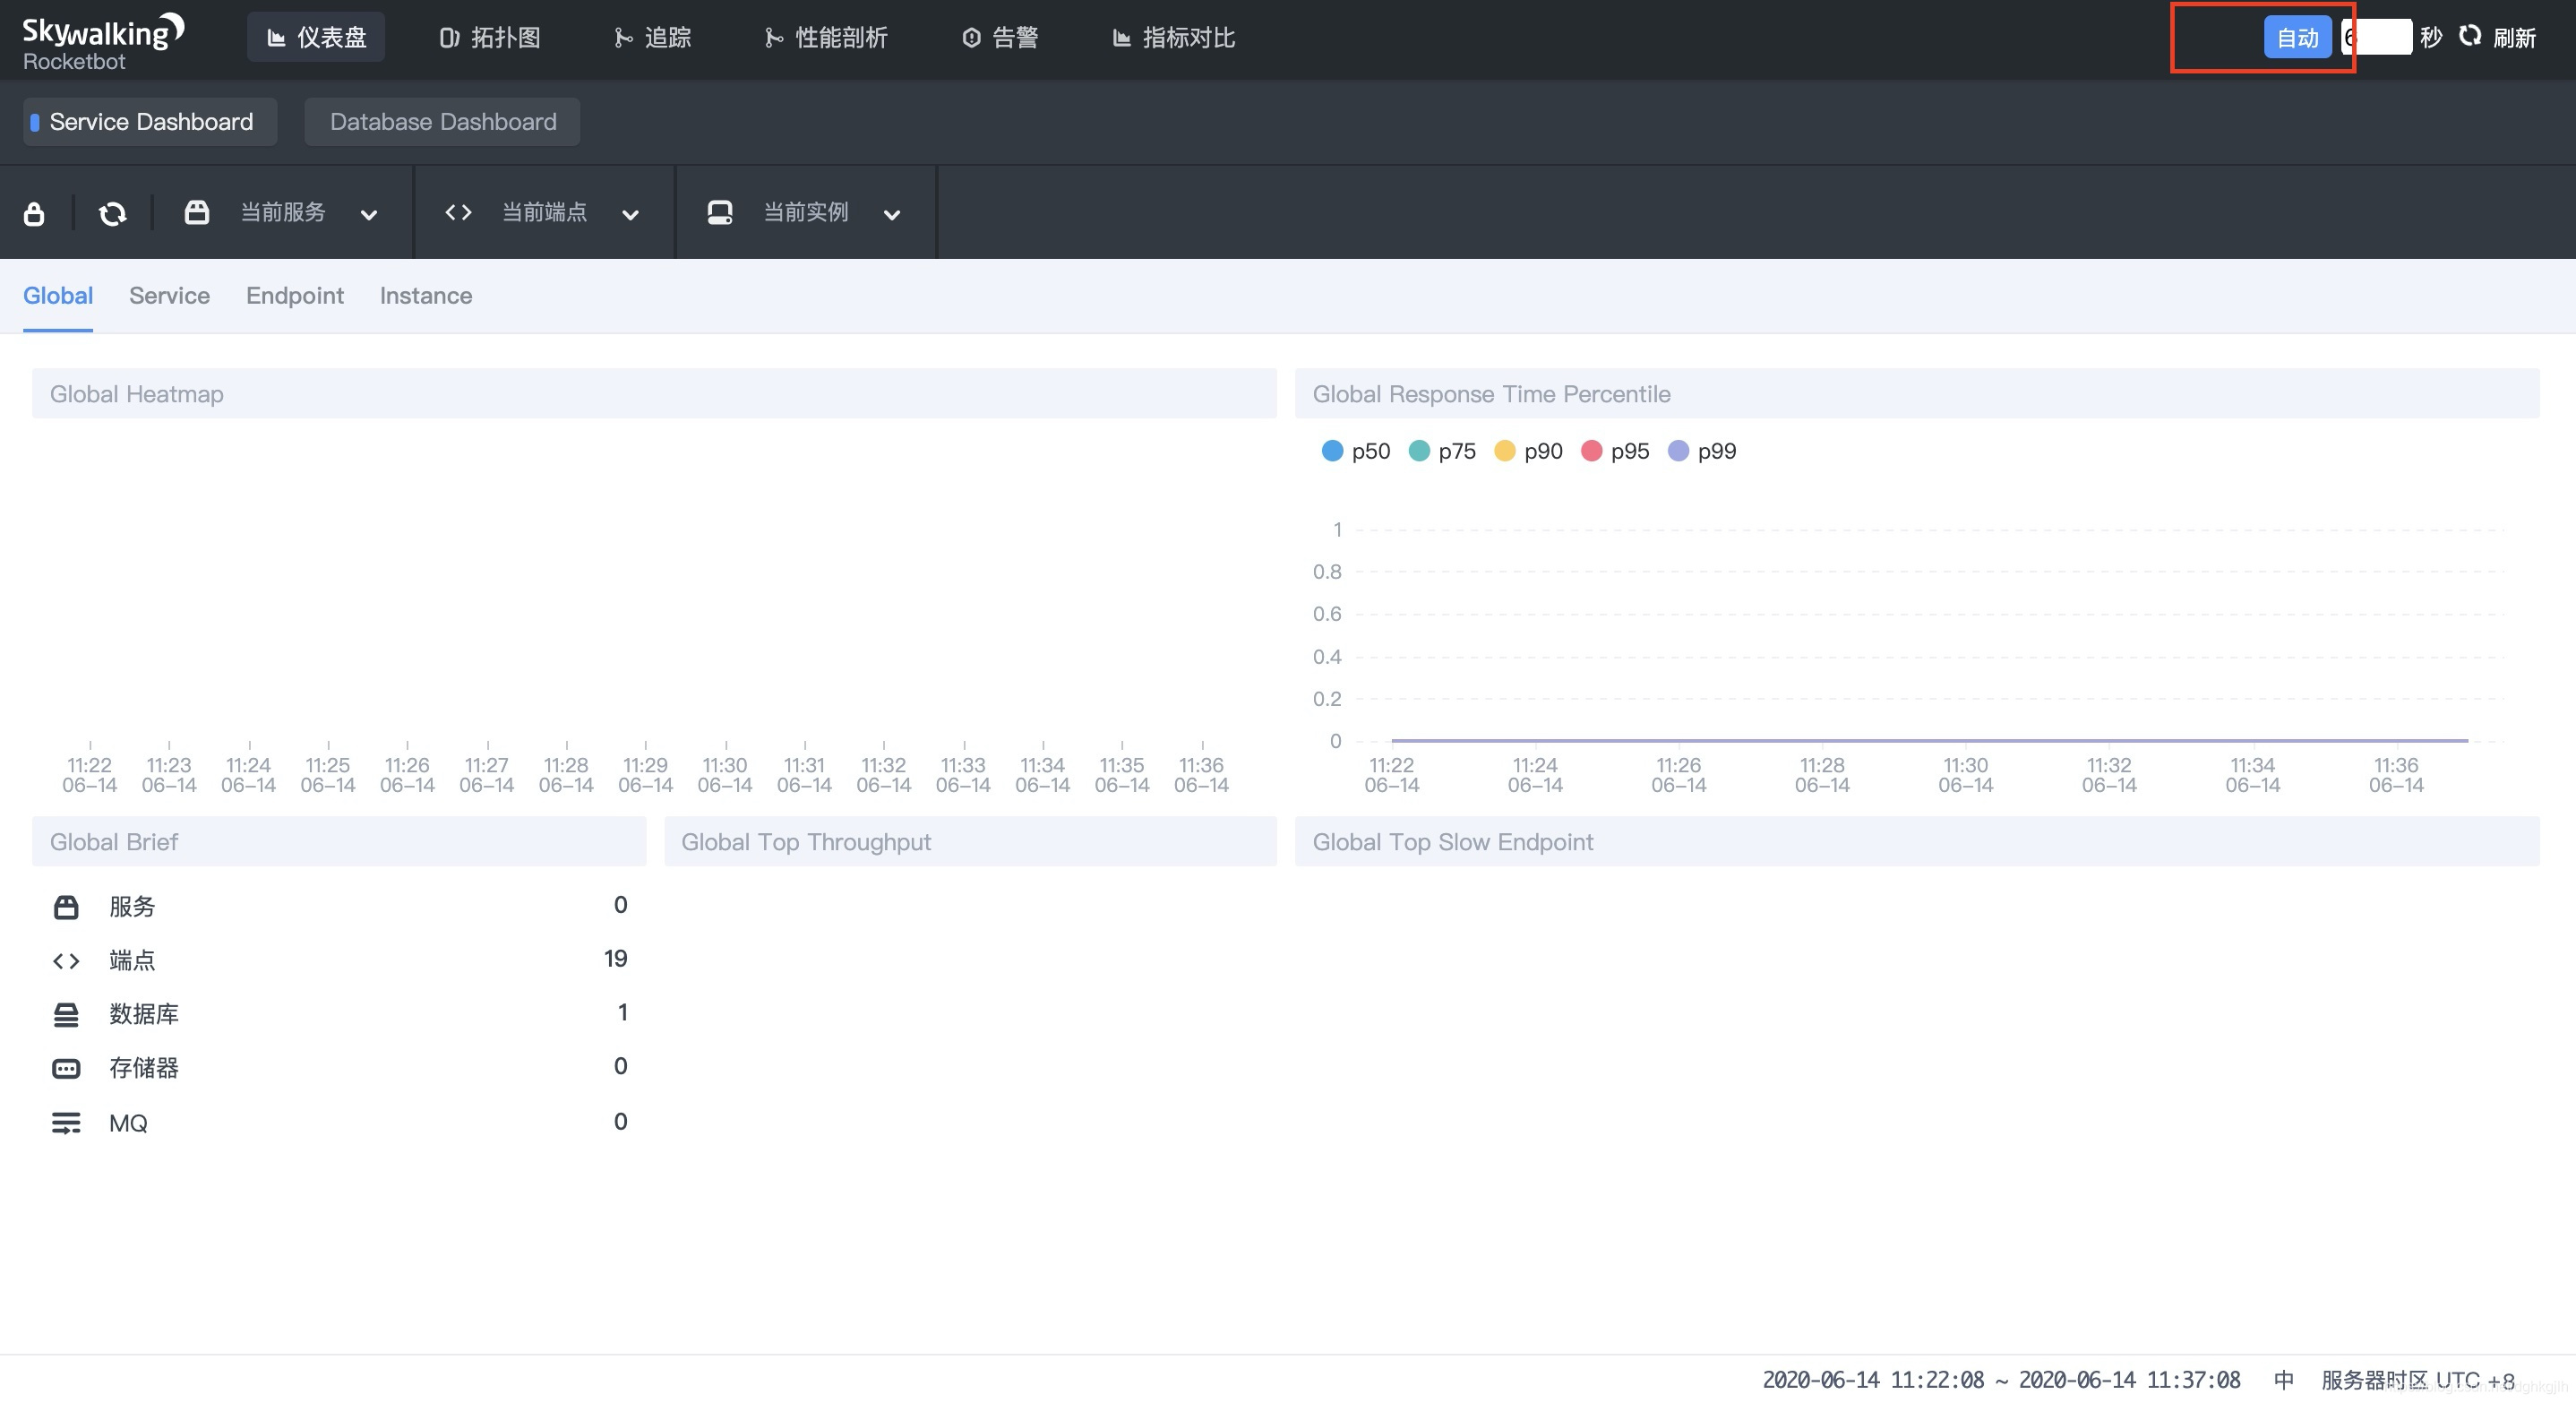Toggle the p95 series in the legend
2576x1403 pixels.
pos(1615,451)
